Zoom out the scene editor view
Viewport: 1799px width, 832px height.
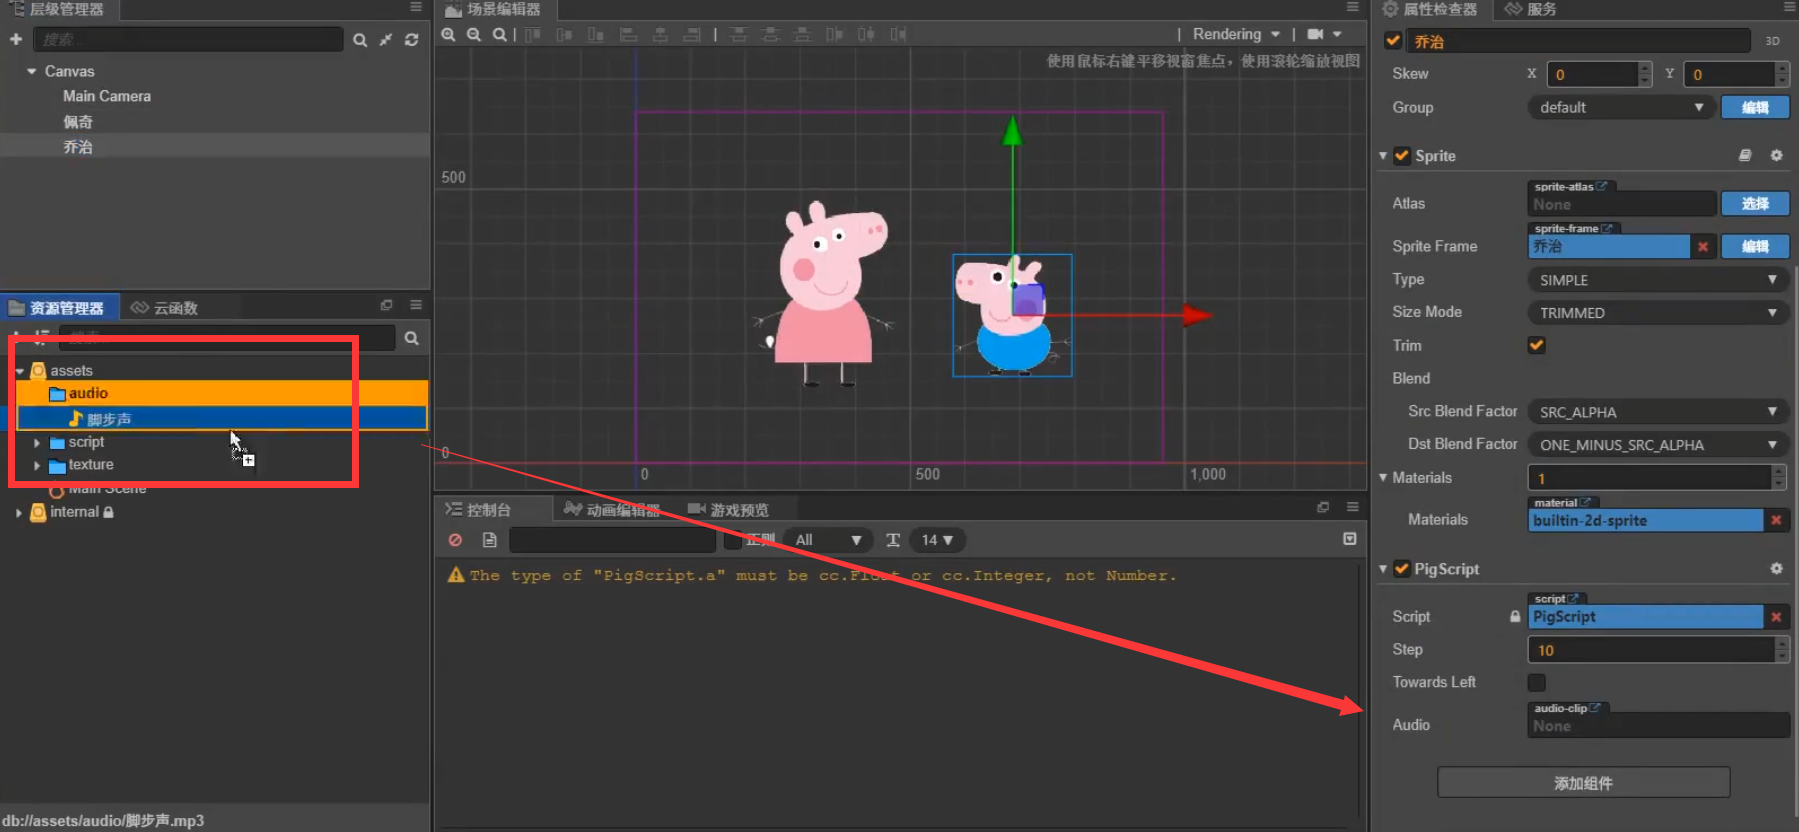coord(474,34)
